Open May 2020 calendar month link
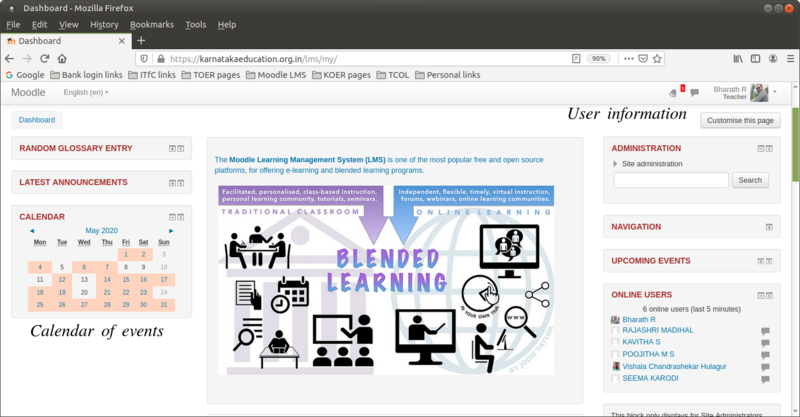The height and width of the screenshot is (417, 800). click(102, 231)
